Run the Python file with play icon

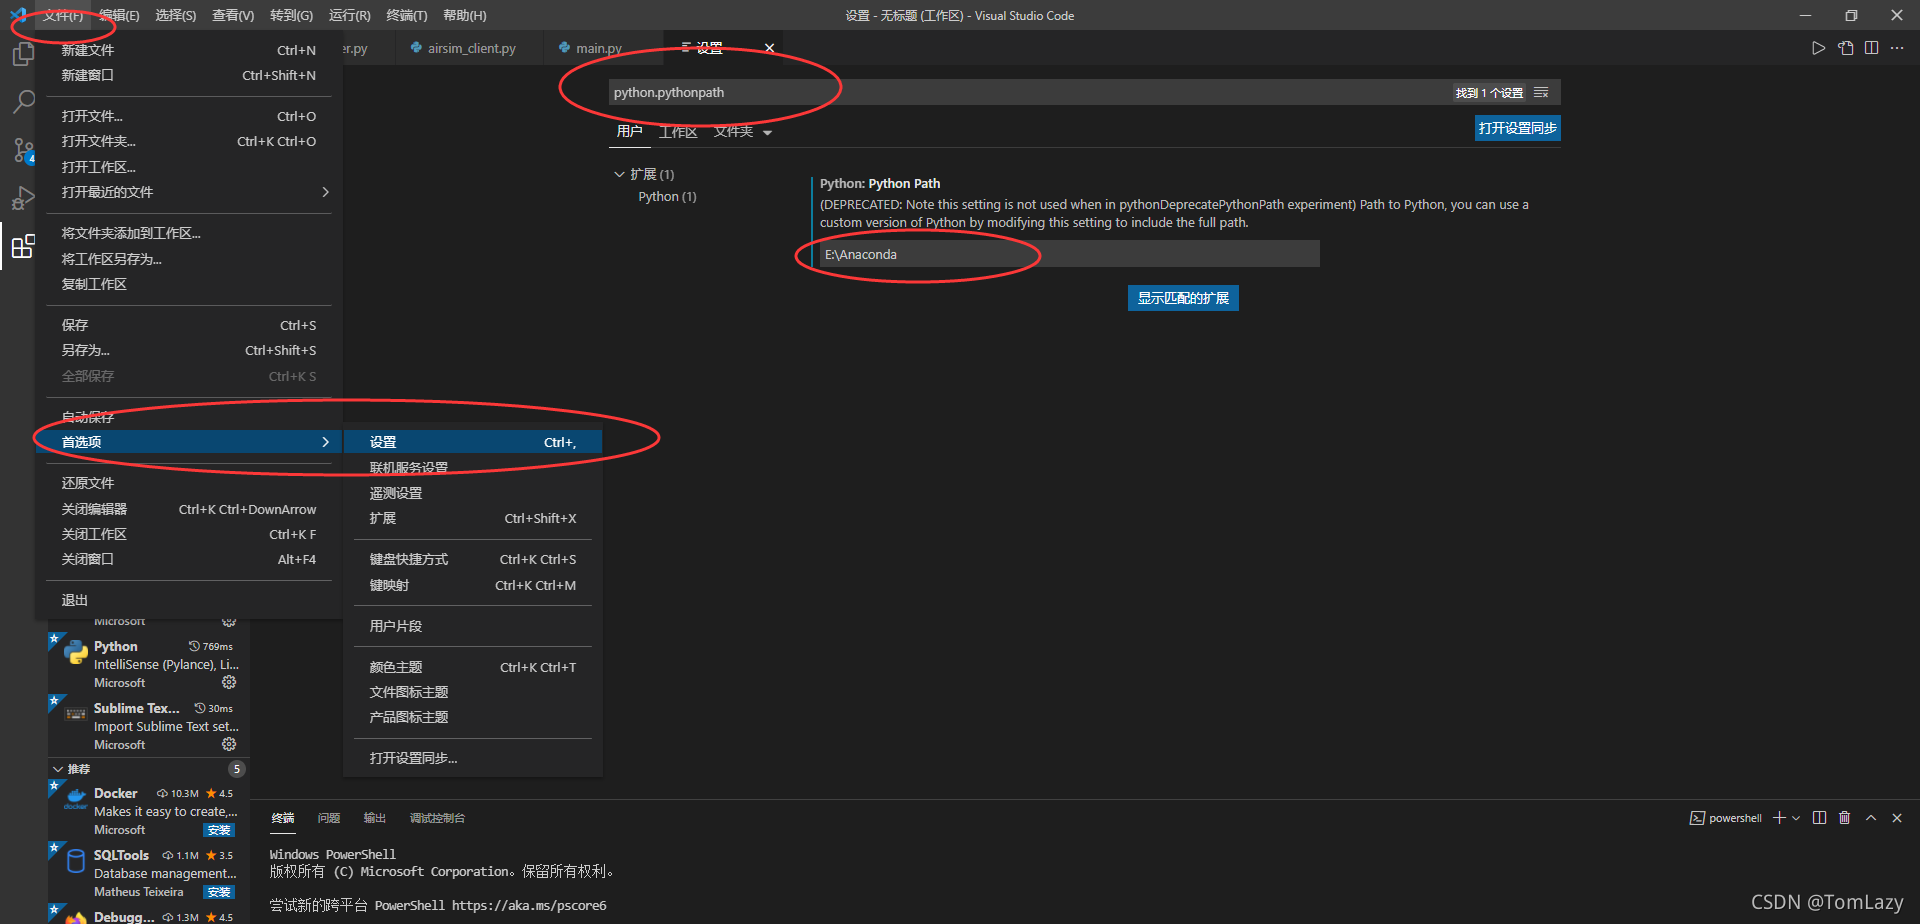[1818, 48]
